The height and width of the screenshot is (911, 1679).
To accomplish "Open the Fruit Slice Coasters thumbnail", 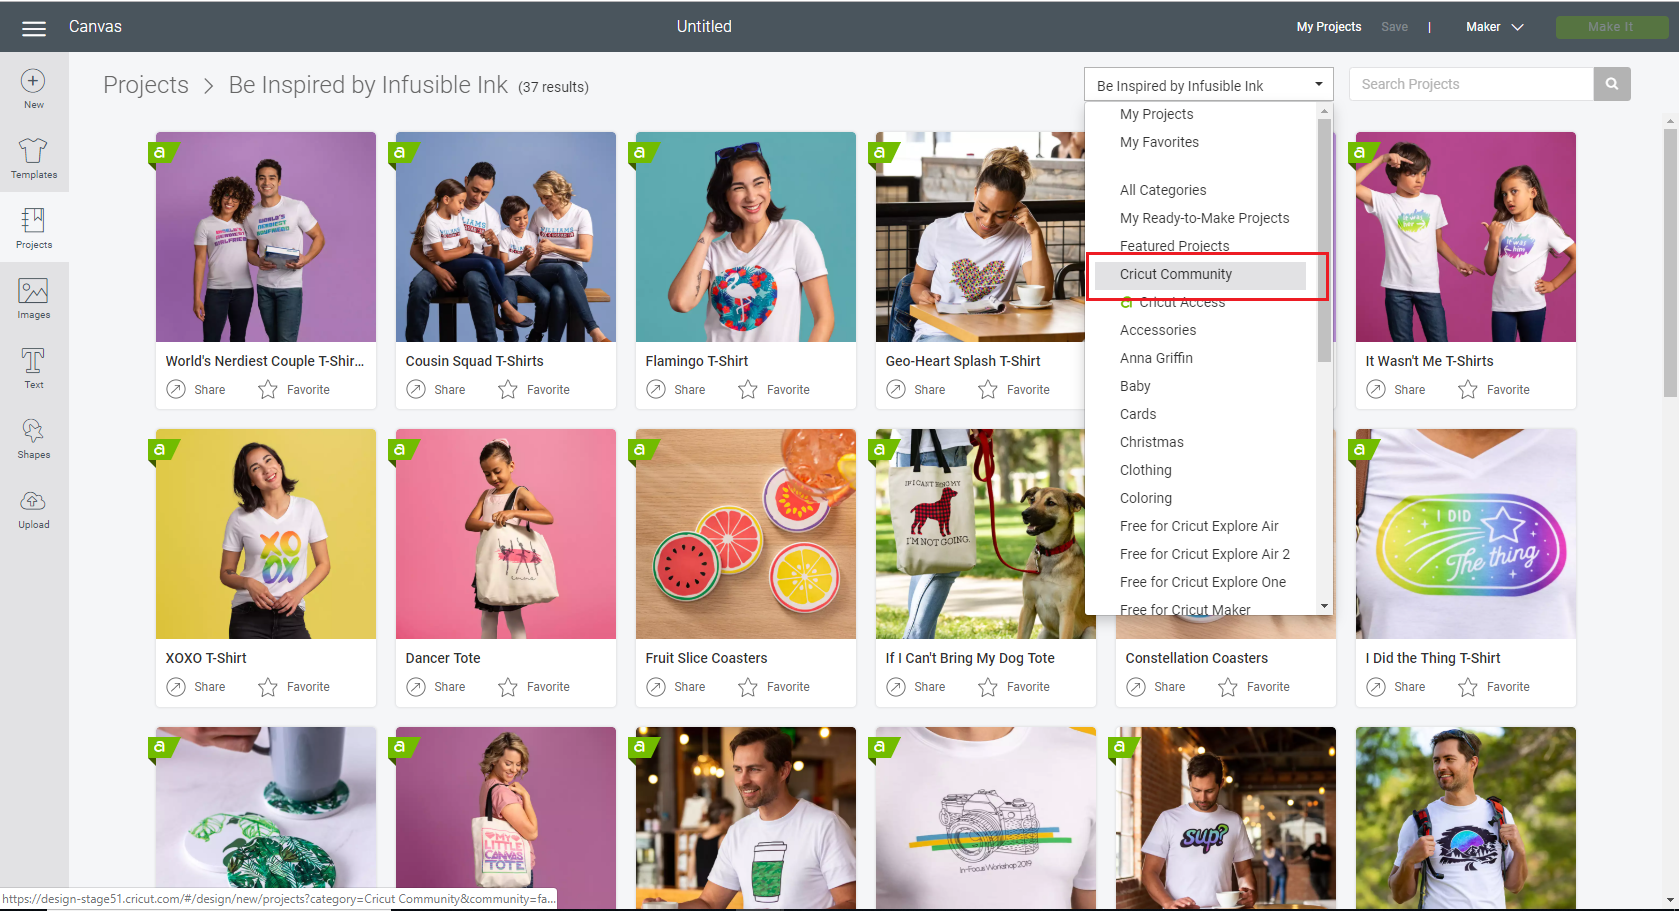I will pos(746,534).
